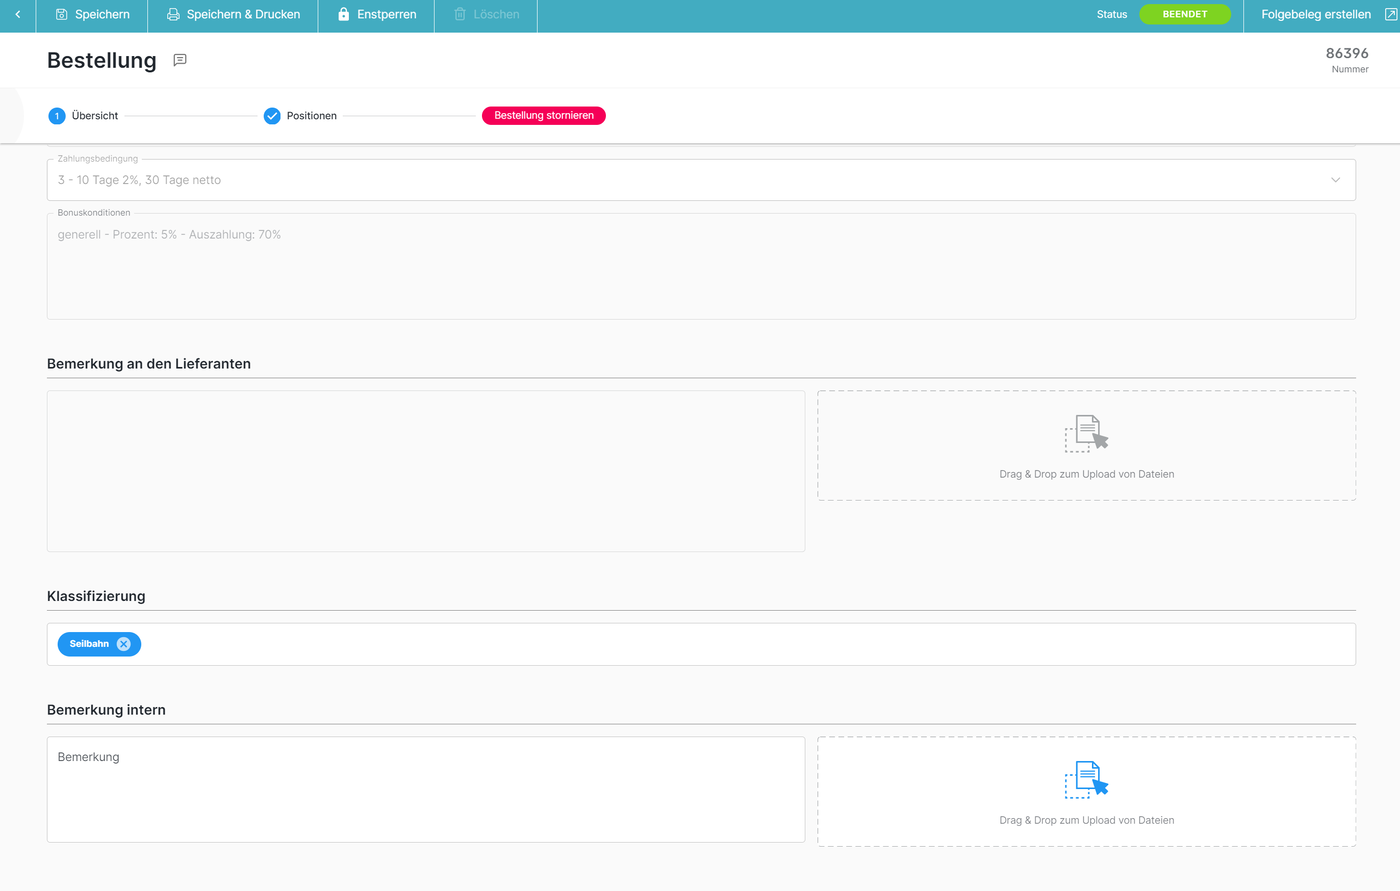Click the Bonuskonditionen text field

coord(700,266)
